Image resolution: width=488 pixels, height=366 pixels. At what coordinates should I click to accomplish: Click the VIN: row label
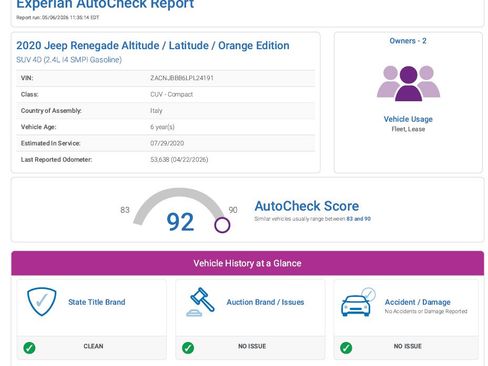[x=27, y=78]
